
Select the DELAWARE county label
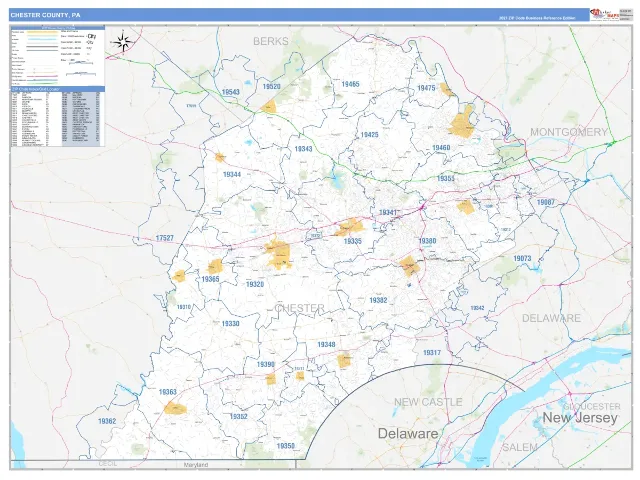click(551, 318)
